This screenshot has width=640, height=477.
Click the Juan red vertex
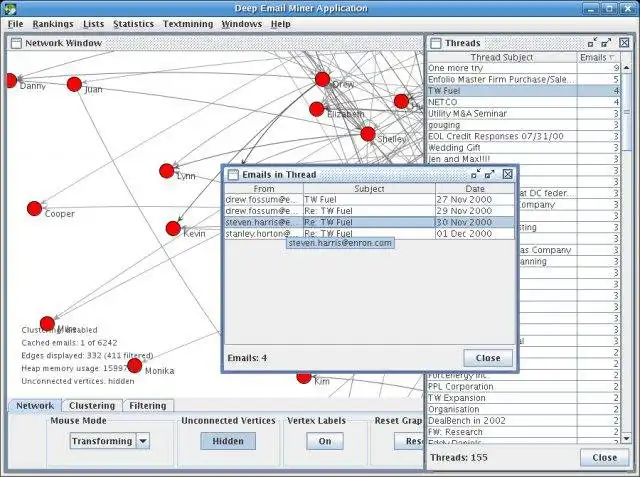tap(74, 84)
